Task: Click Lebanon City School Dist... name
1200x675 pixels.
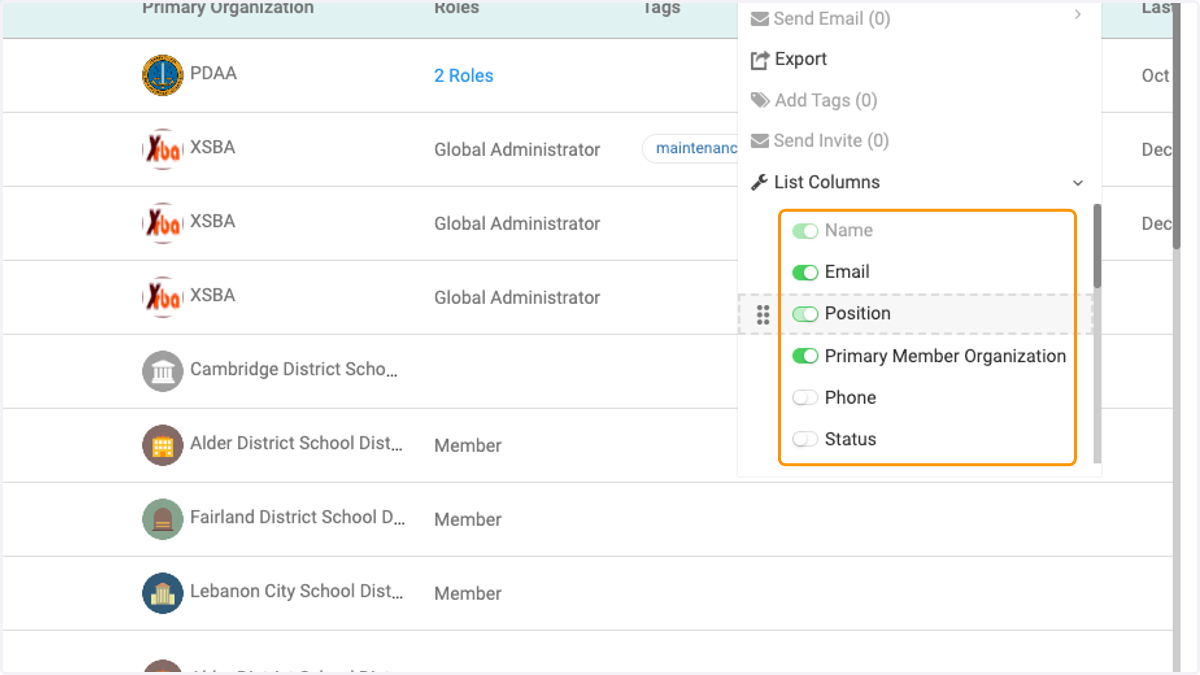Action: point(297,592)
